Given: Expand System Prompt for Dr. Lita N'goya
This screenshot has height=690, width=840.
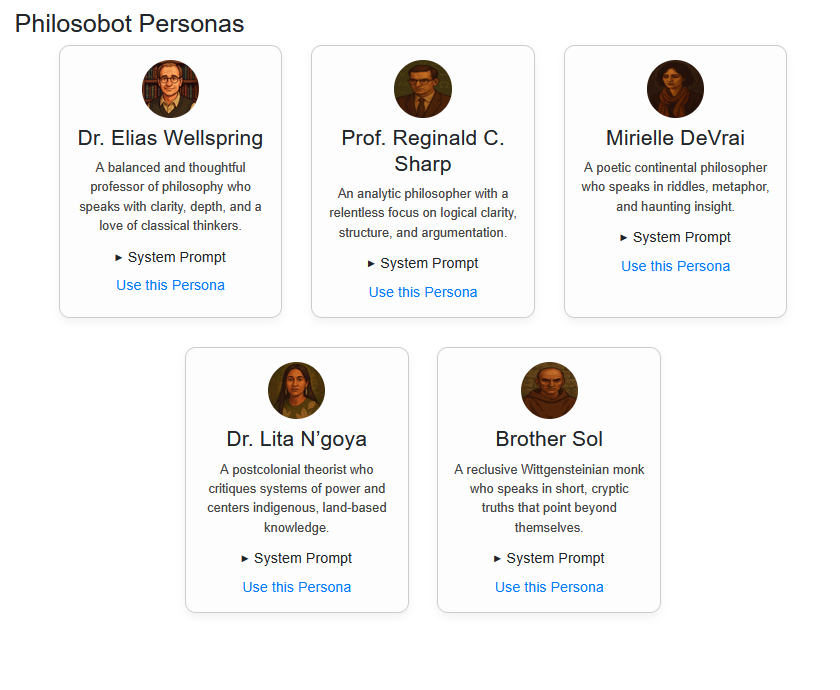Looking at the screenshot, I should click(296, 558).
